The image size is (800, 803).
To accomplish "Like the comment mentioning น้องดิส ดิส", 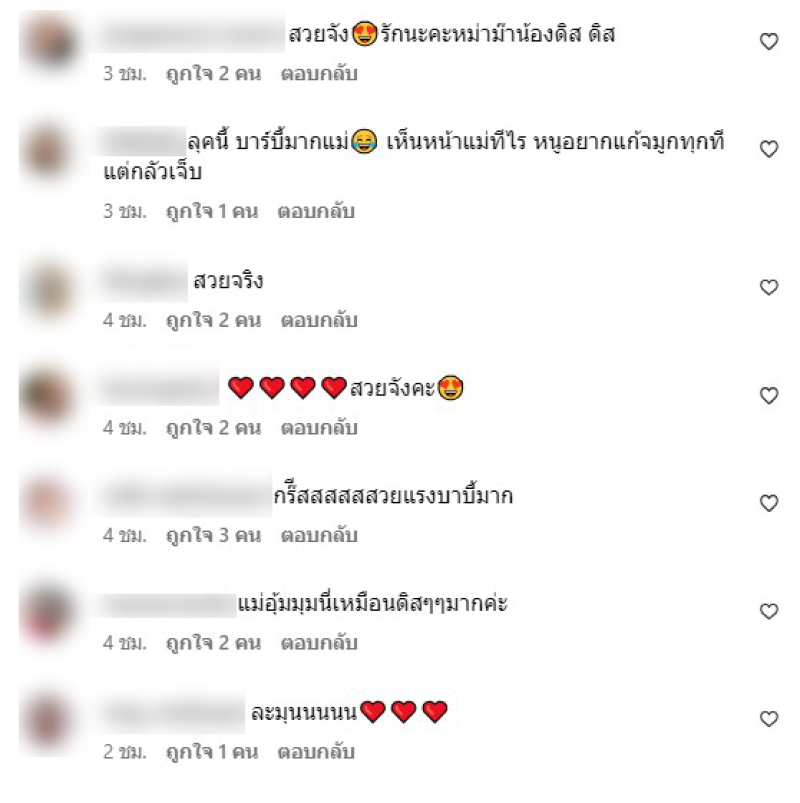I will 768,41.
